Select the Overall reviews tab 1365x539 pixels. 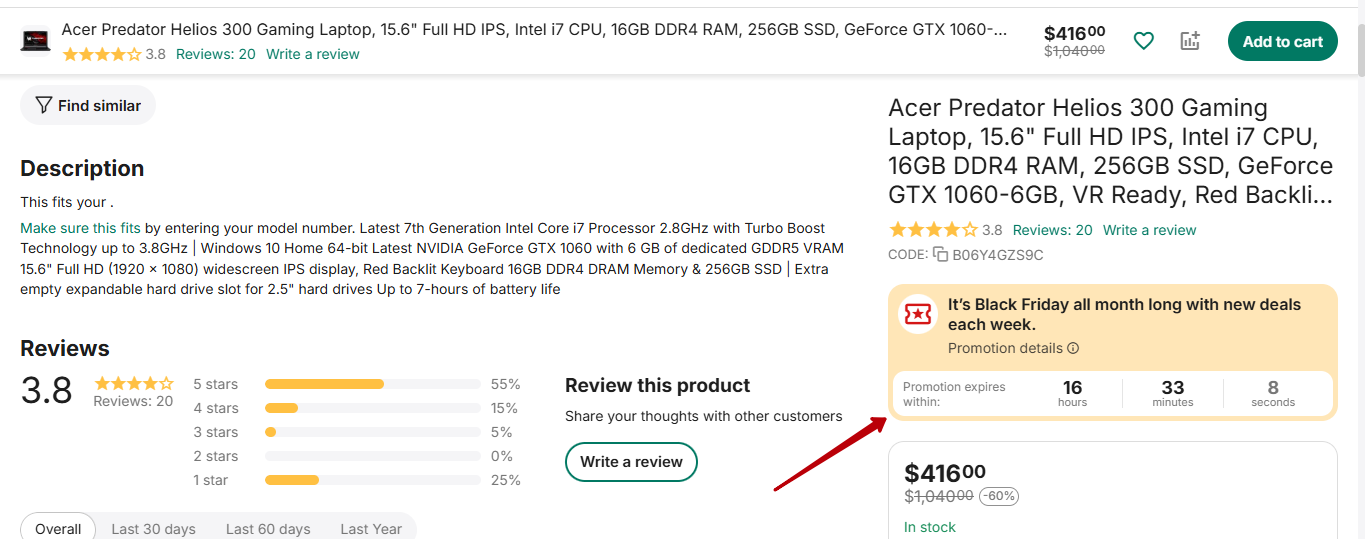(58, 528)
